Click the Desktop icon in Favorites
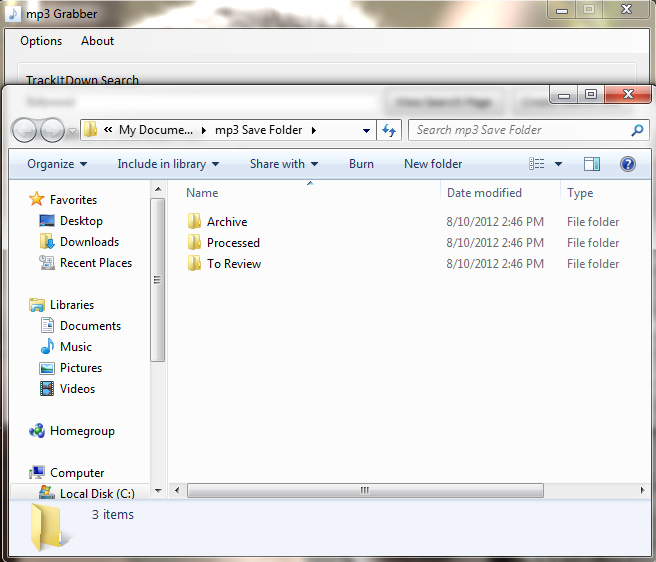Screen dimensions: 656x562 47,221
